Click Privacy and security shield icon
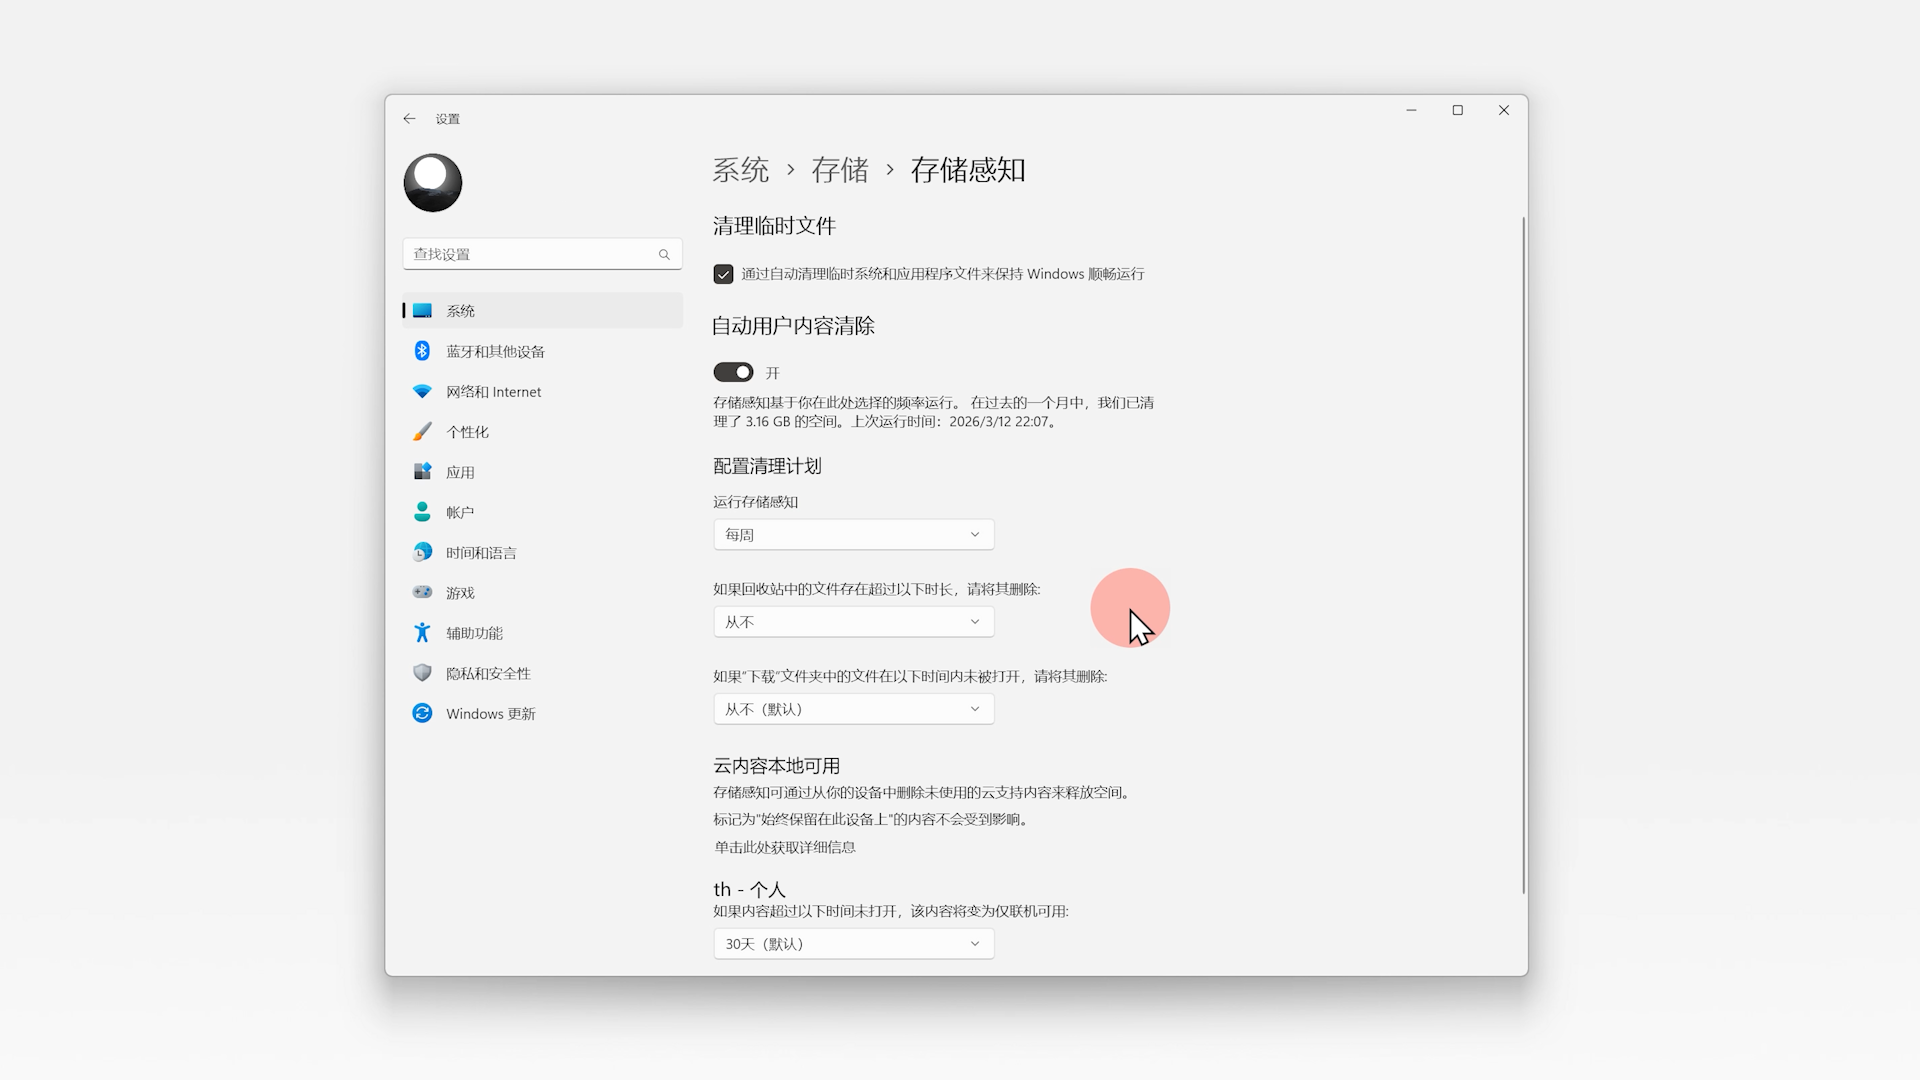Viewport: 1920px width, 1080px height. [422, 673]
